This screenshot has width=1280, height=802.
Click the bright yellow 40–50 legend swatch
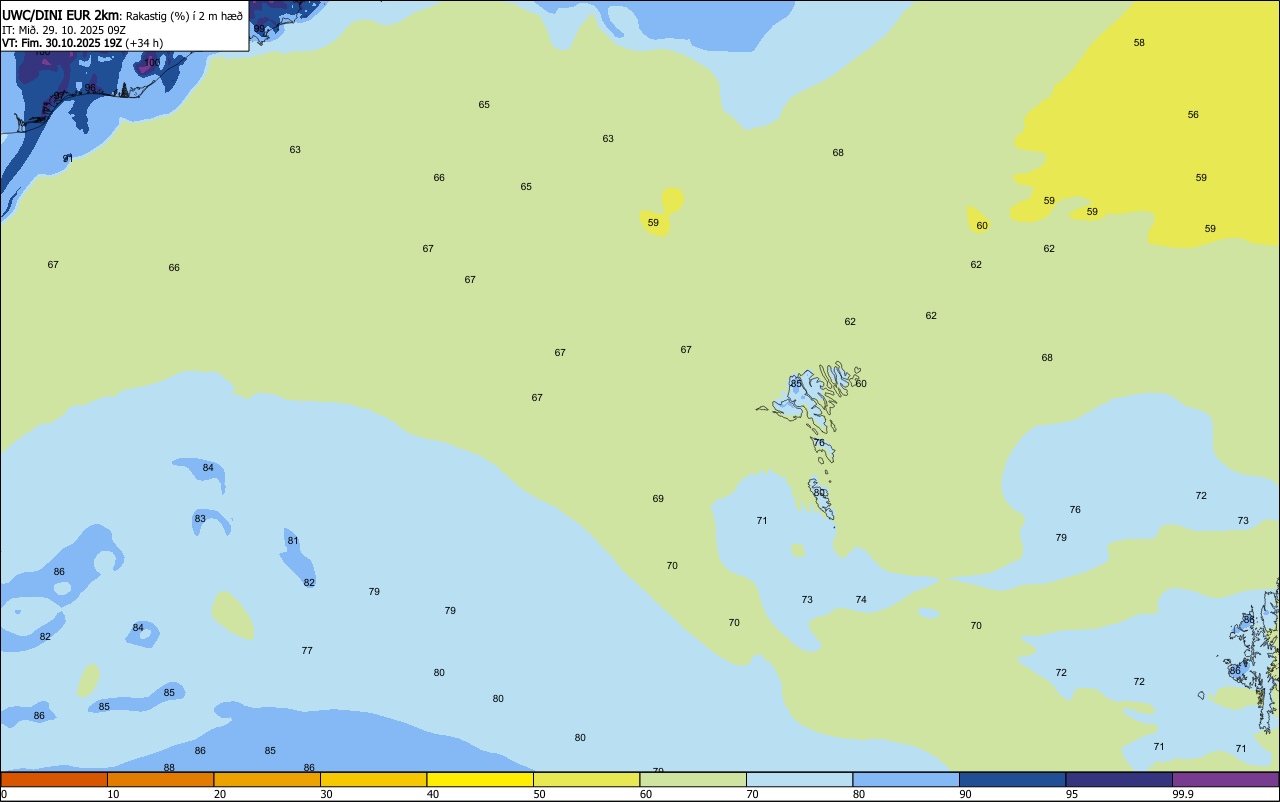click(480, 779)
